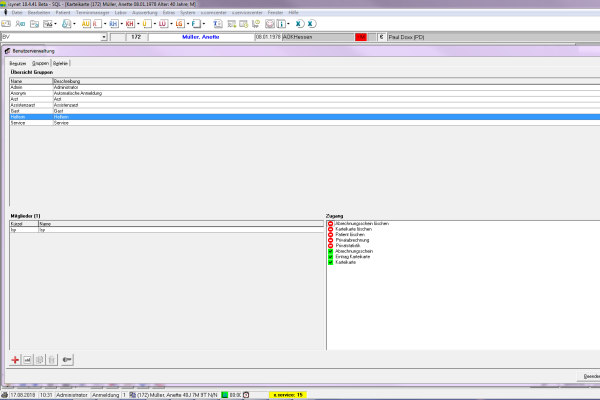The image size is (600, 400).
Task: Click the Kürzel column header in Mitglieder
Action: tap(24, 224)
